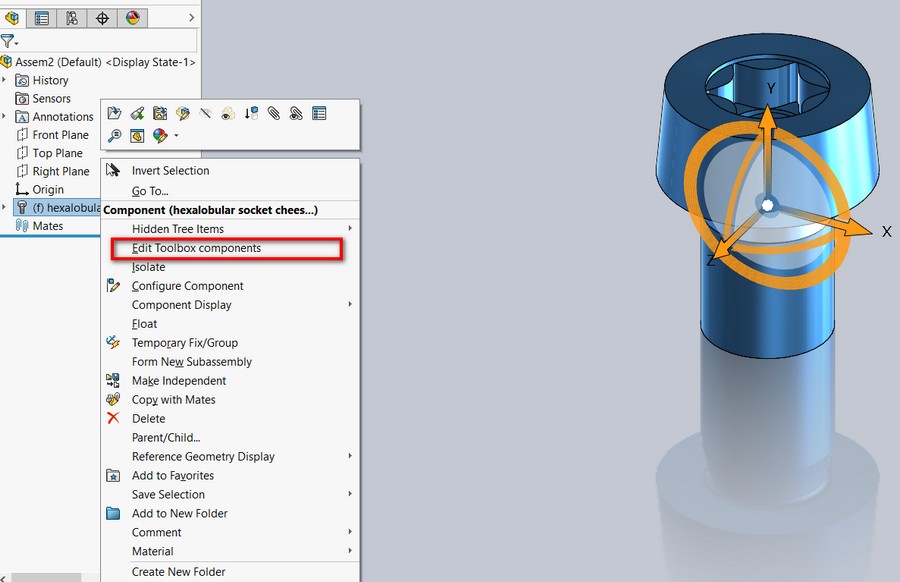Open Hidden Tree Items submenu

click(x=230, y=229)
